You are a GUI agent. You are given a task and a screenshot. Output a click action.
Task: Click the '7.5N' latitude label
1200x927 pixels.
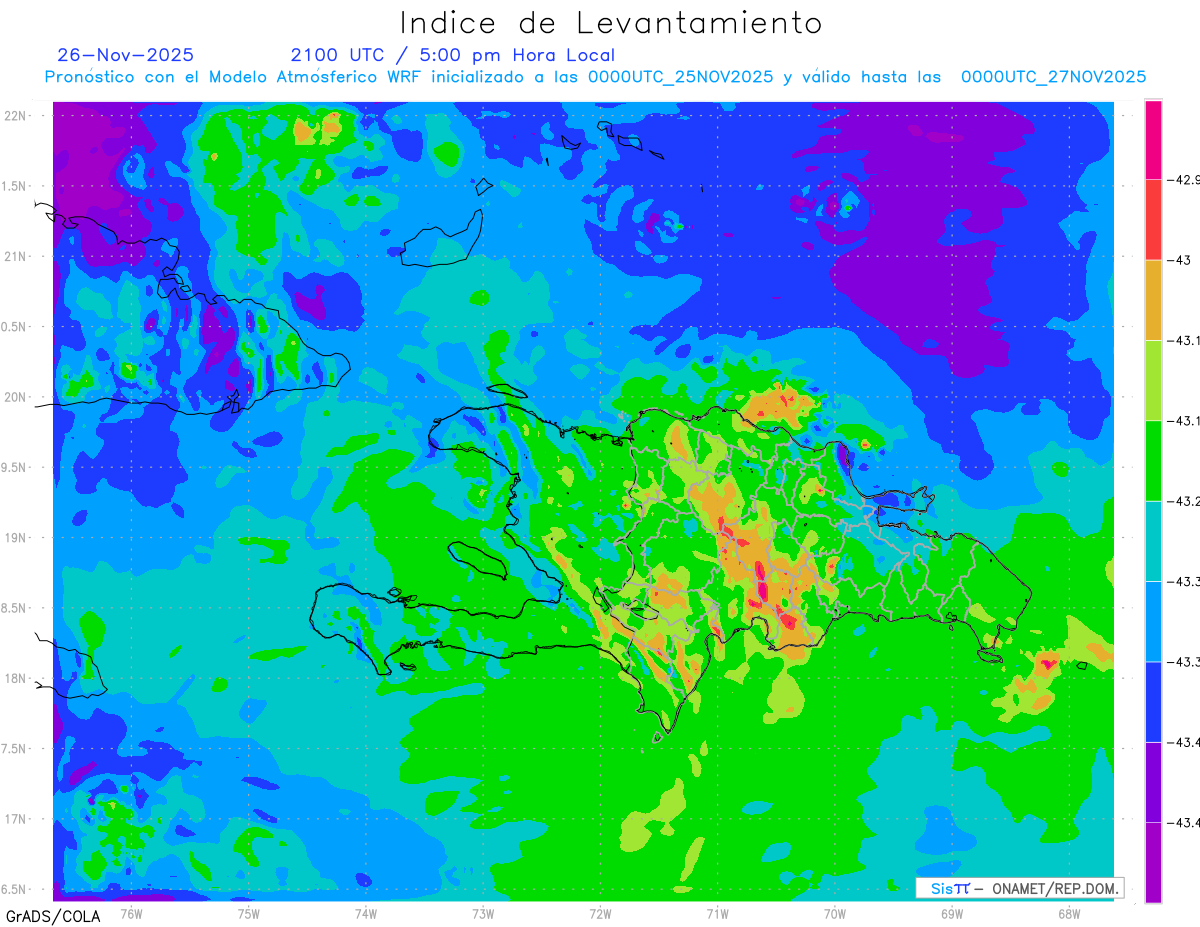[x=12, y=749]
